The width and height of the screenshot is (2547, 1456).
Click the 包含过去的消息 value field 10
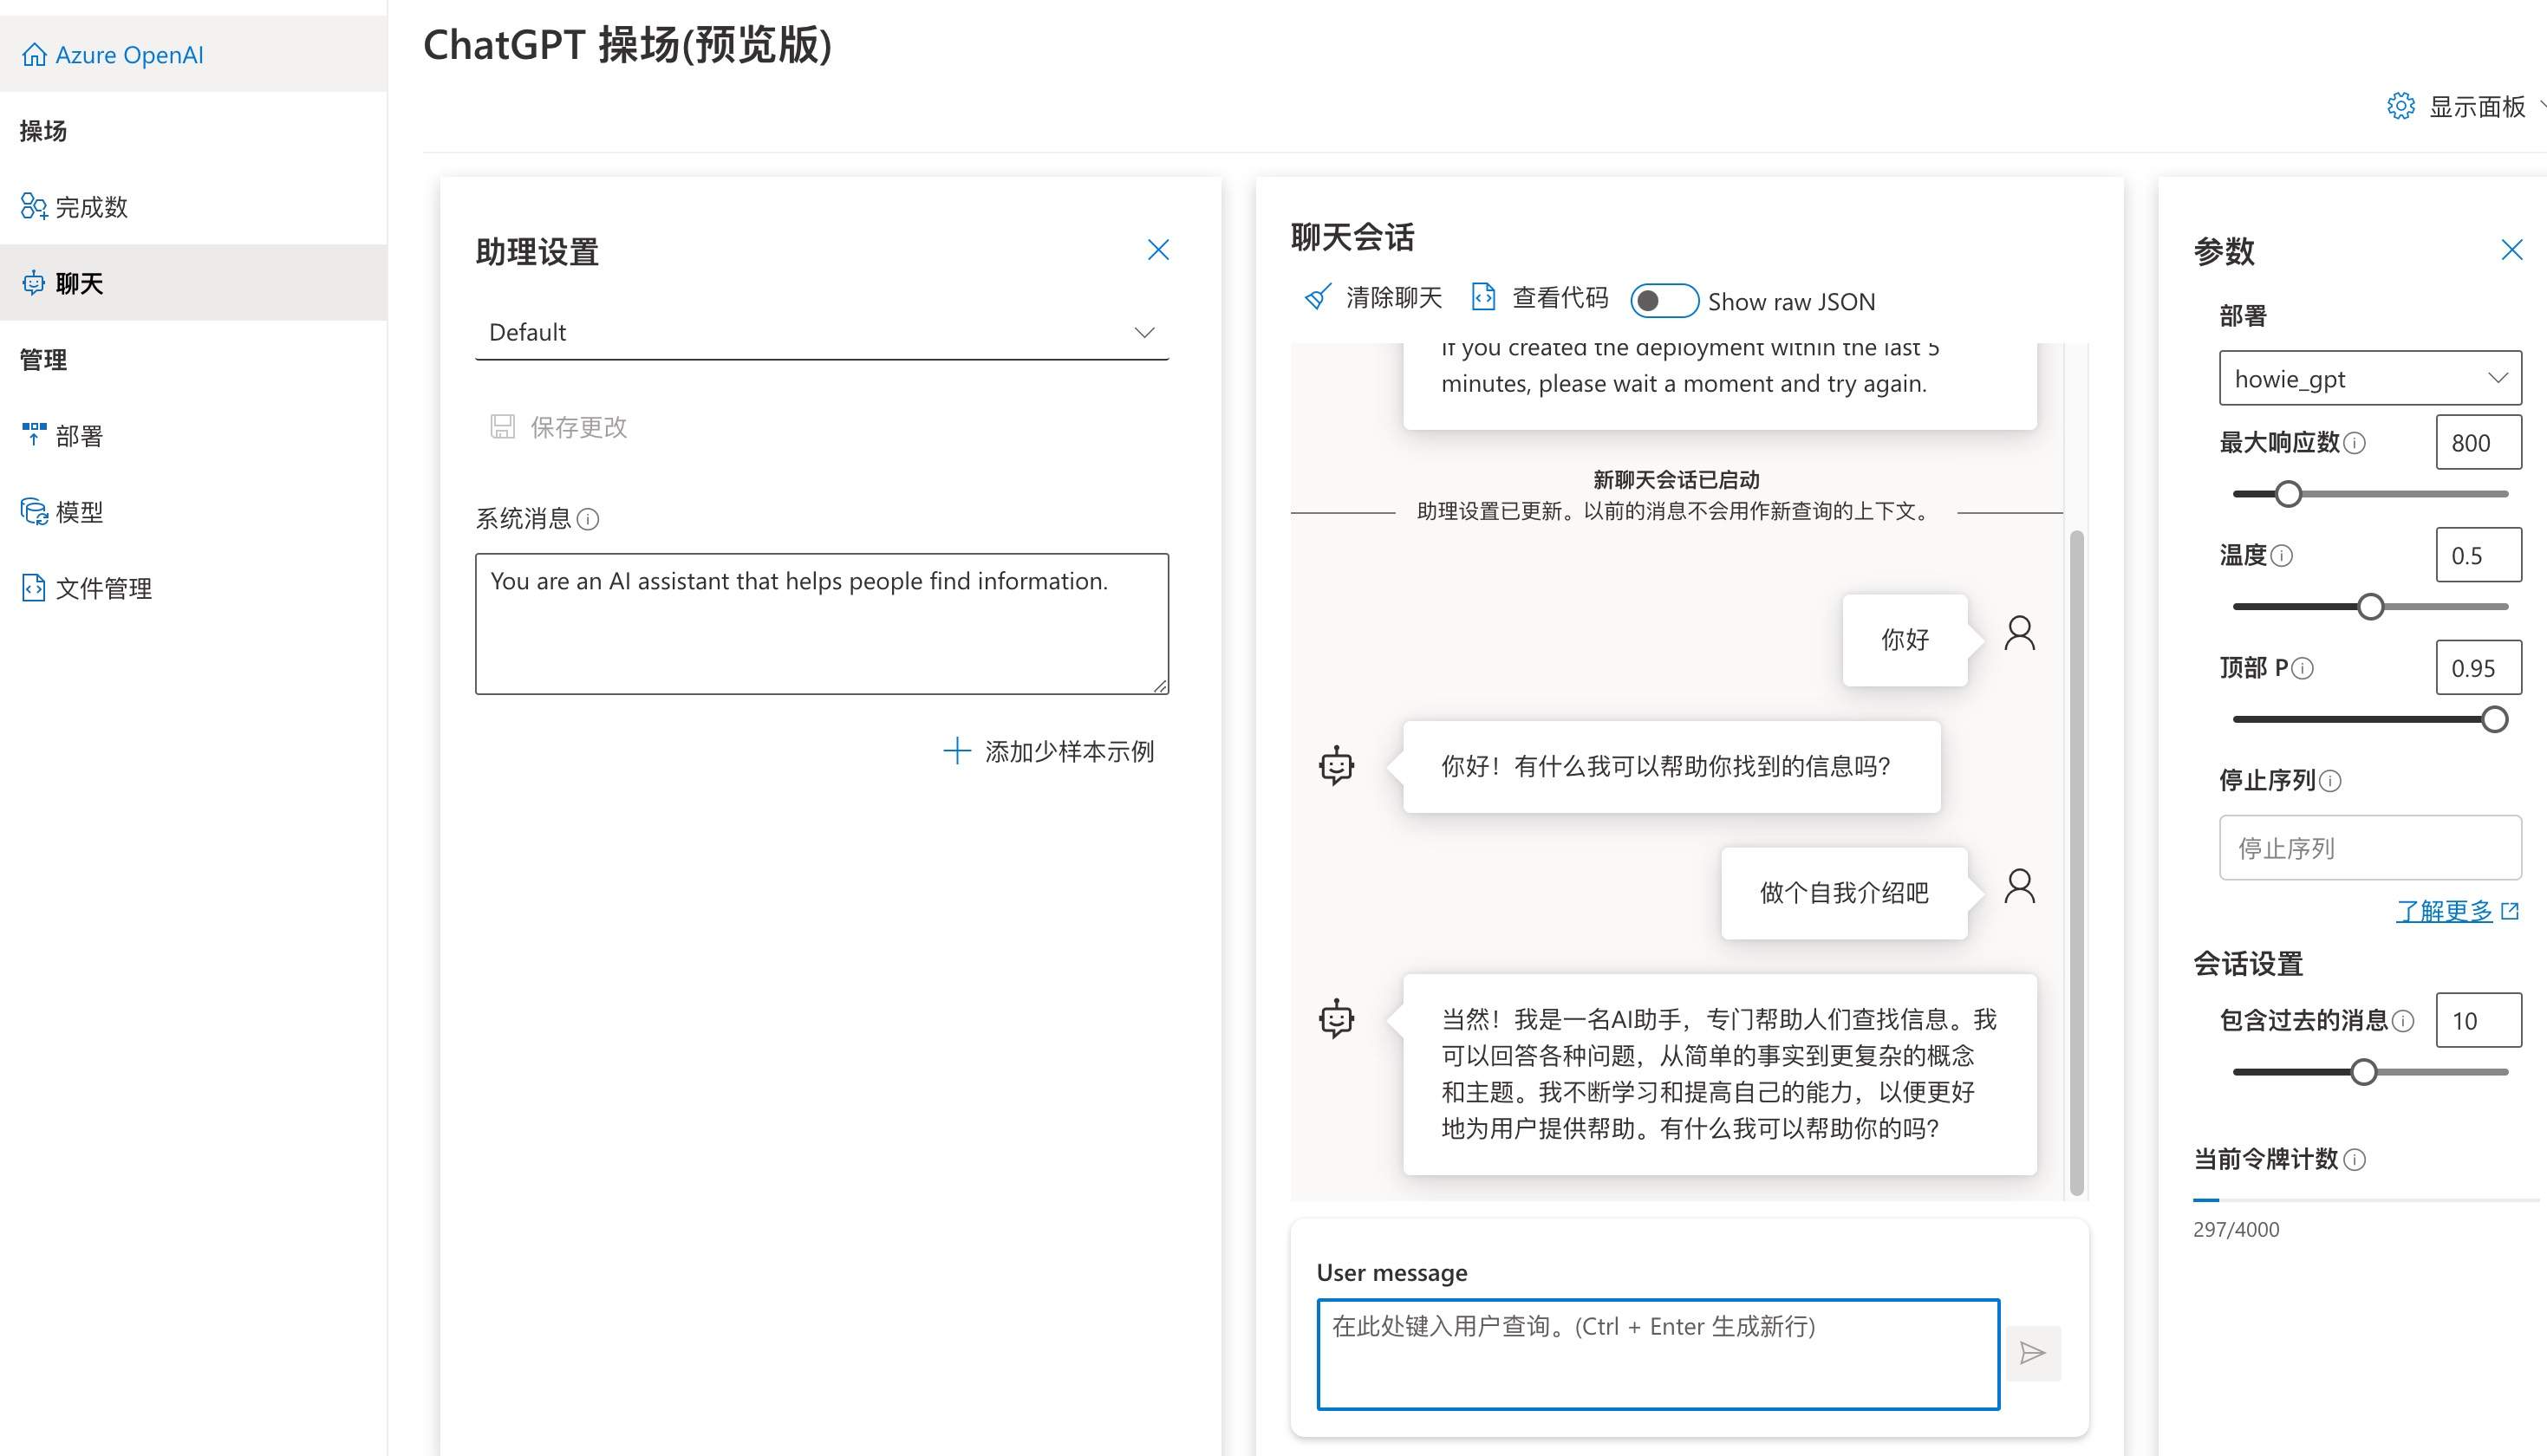pos(2478,1020)
